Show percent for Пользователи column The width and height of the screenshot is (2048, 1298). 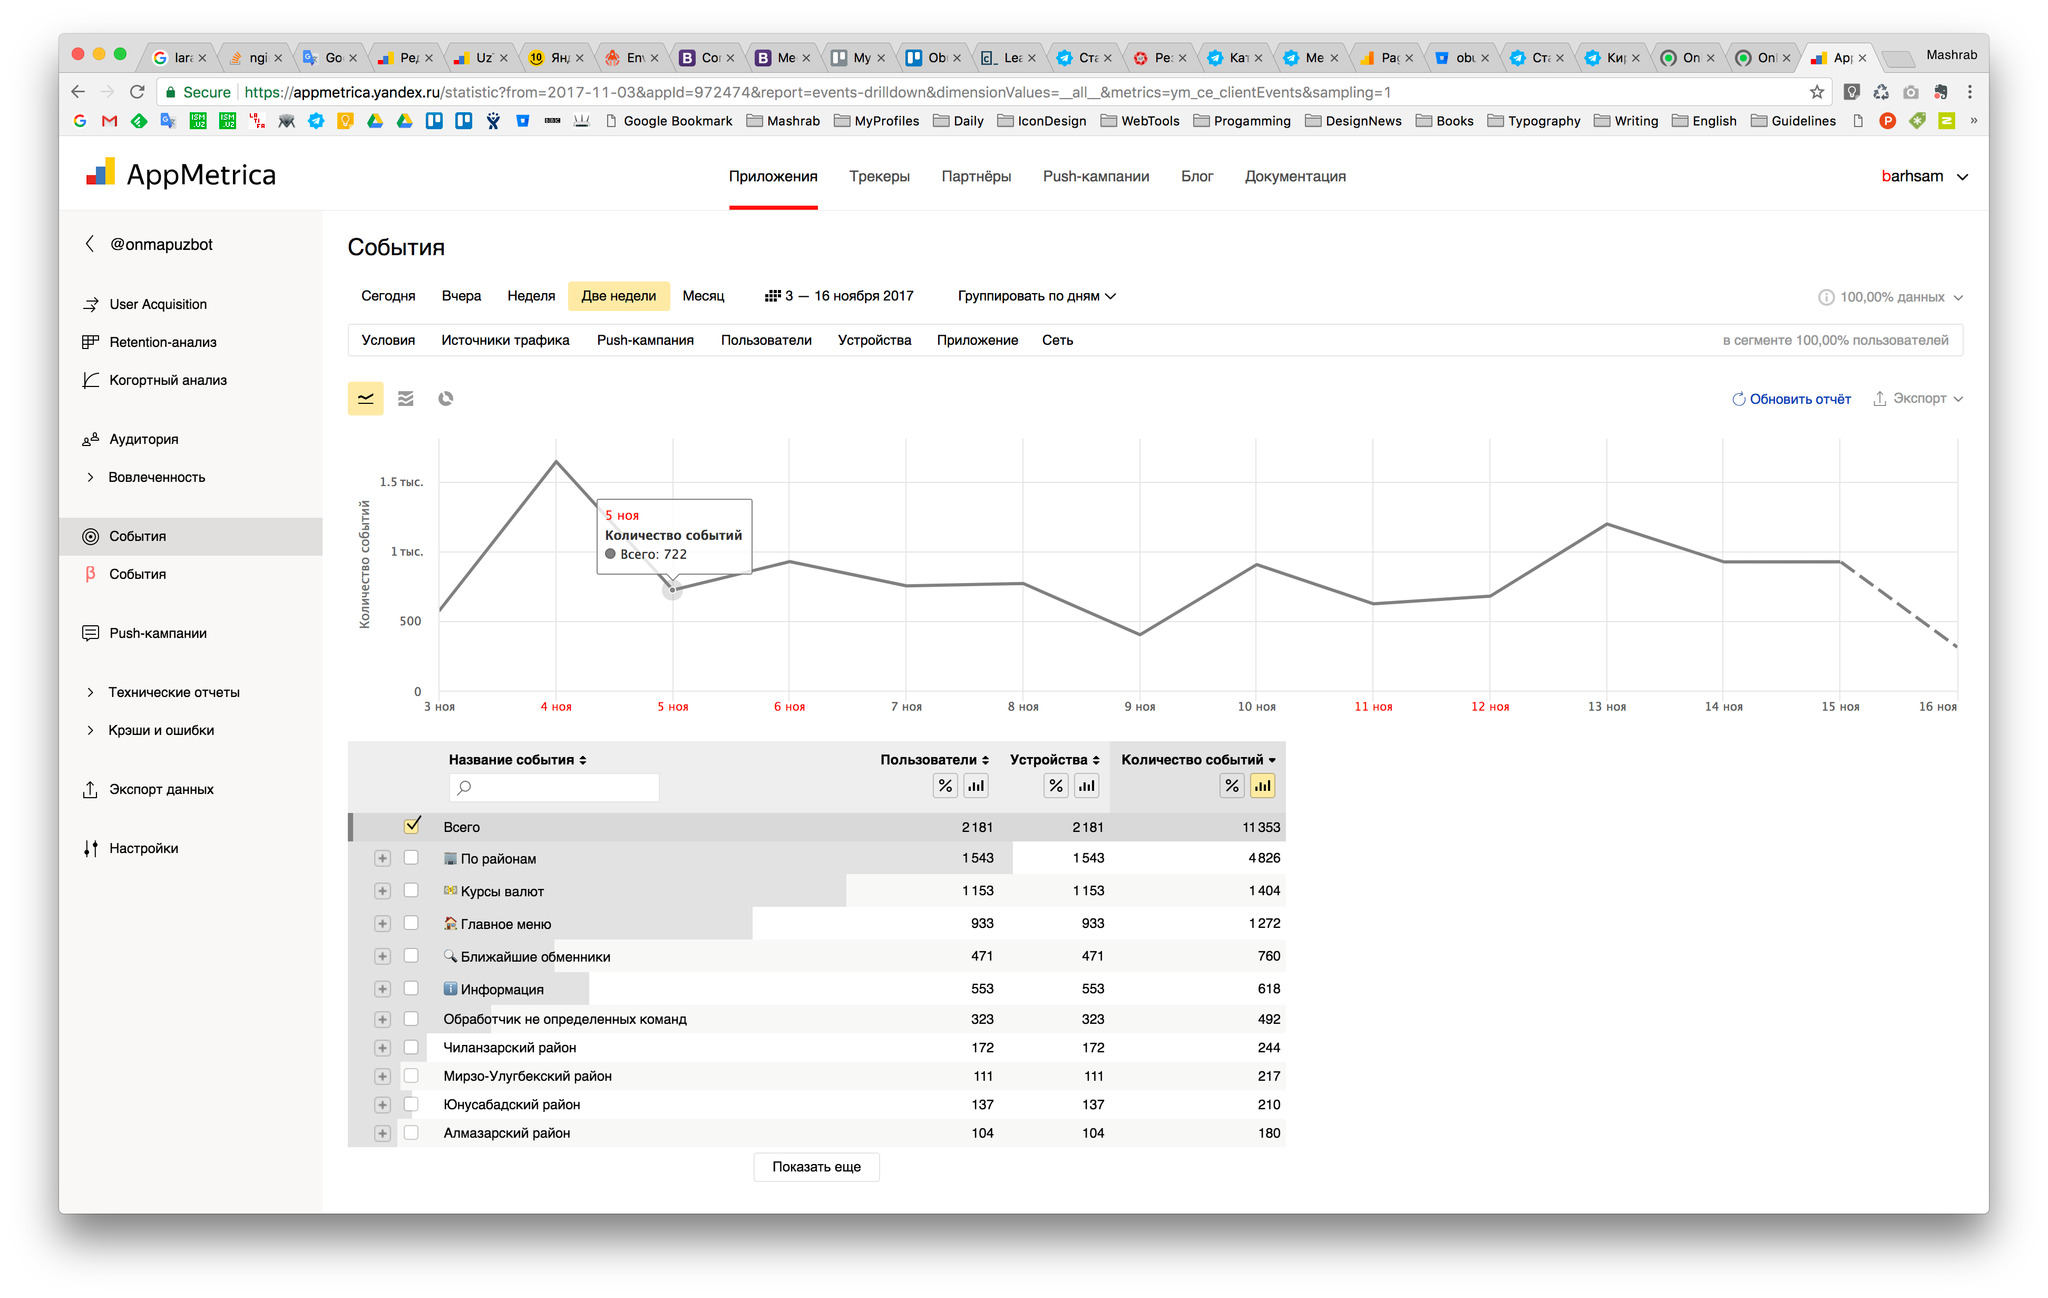[x=944, y=786]
